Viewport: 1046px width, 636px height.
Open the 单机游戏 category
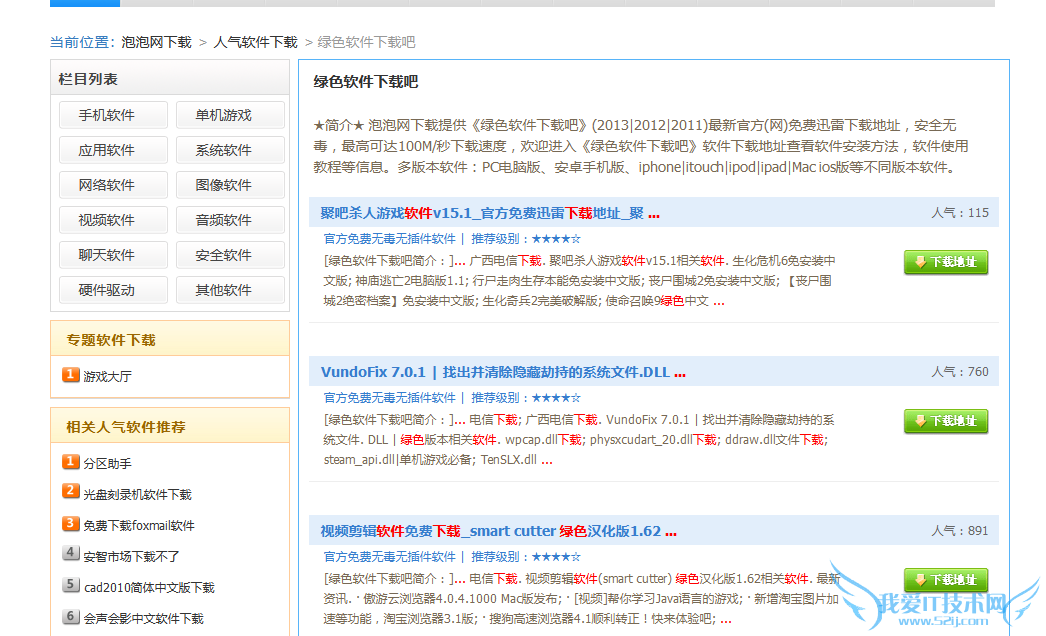tap(224, 115)
